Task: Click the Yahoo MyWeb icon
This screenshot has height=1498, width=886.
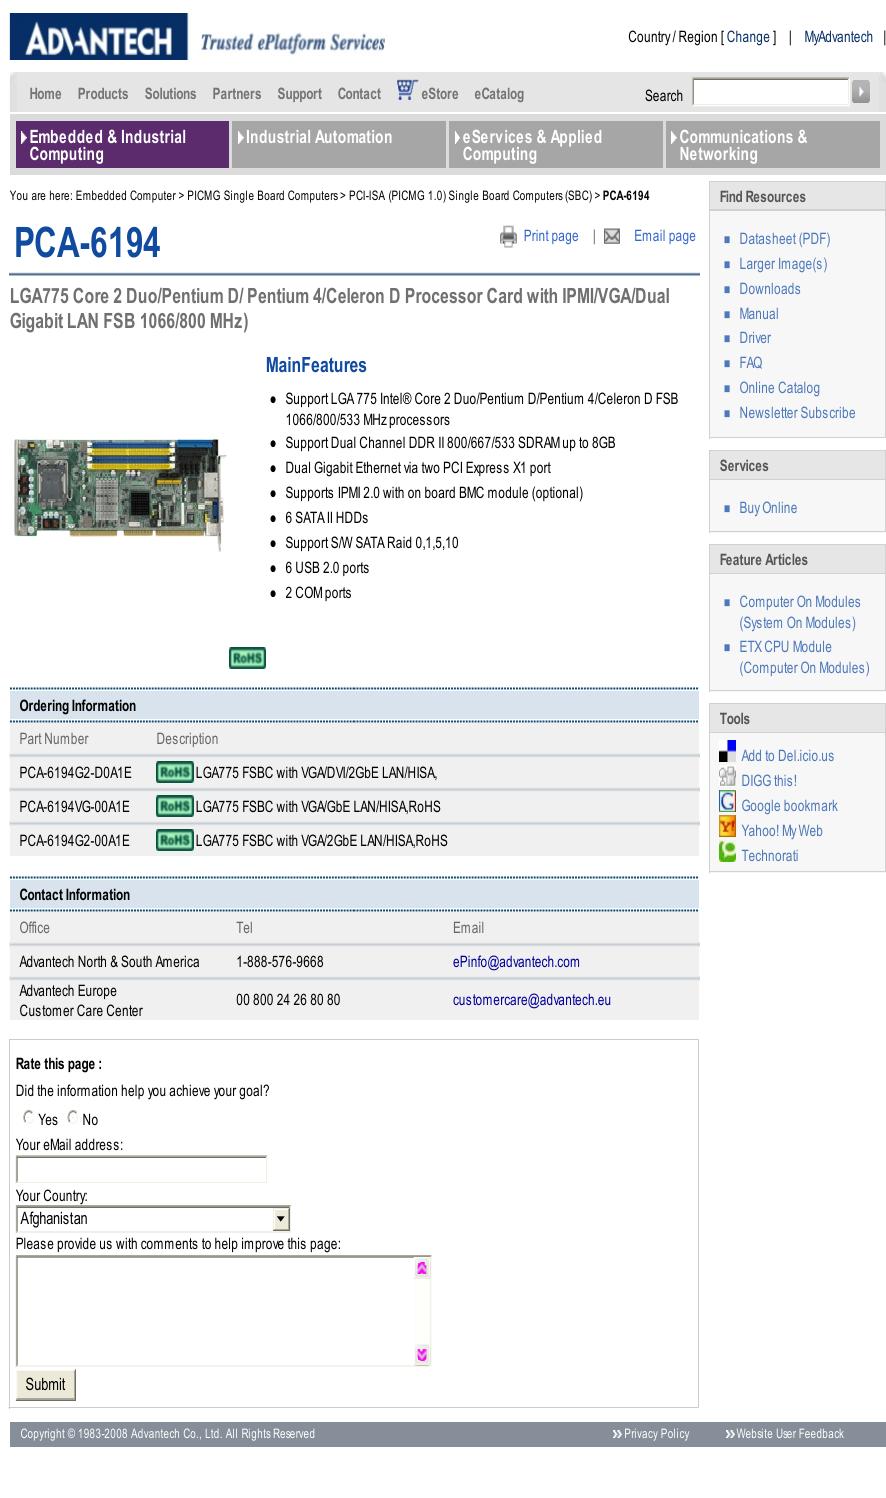Action: click(727, 828)
